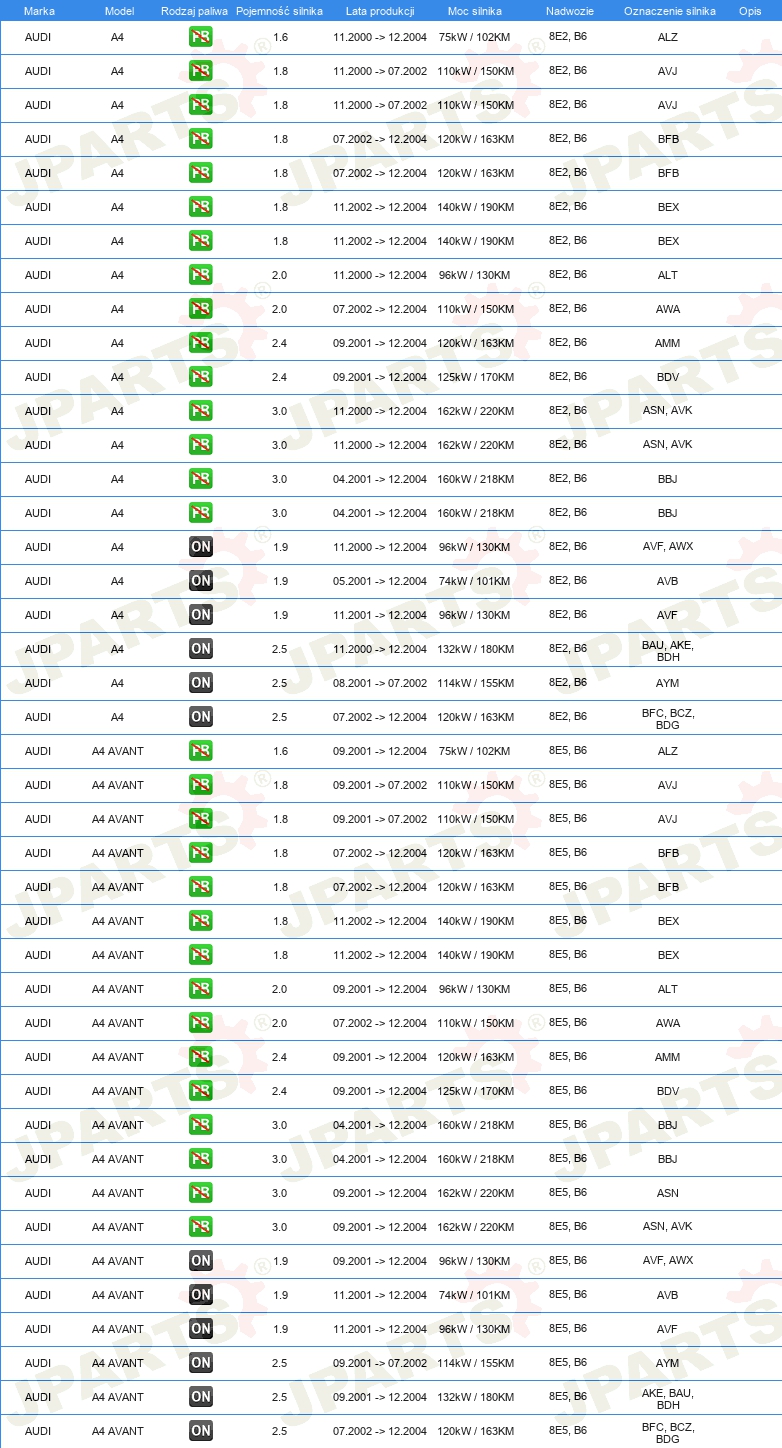
Task: Click the Opis column header
Action: tap(749, 11)
